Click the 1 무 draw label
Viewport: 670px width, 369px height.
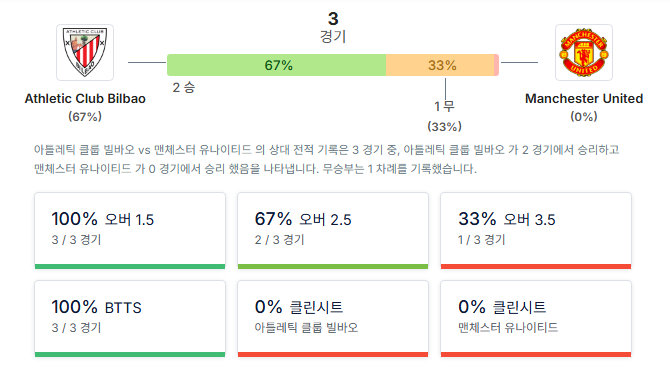point(444,106)
